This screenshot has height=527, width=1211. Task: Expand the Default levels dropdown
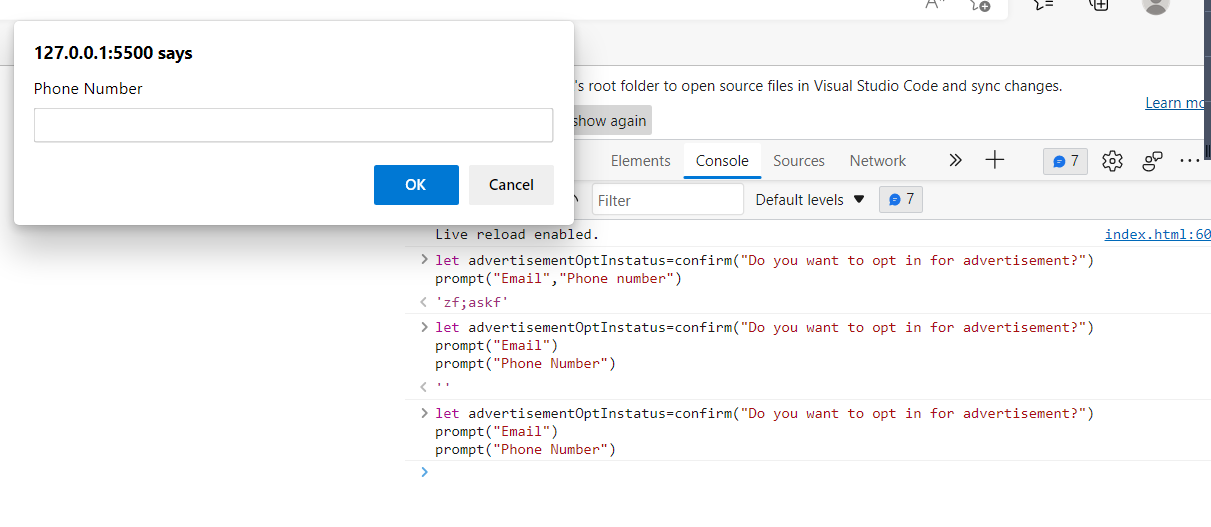(x=810, y=200)
